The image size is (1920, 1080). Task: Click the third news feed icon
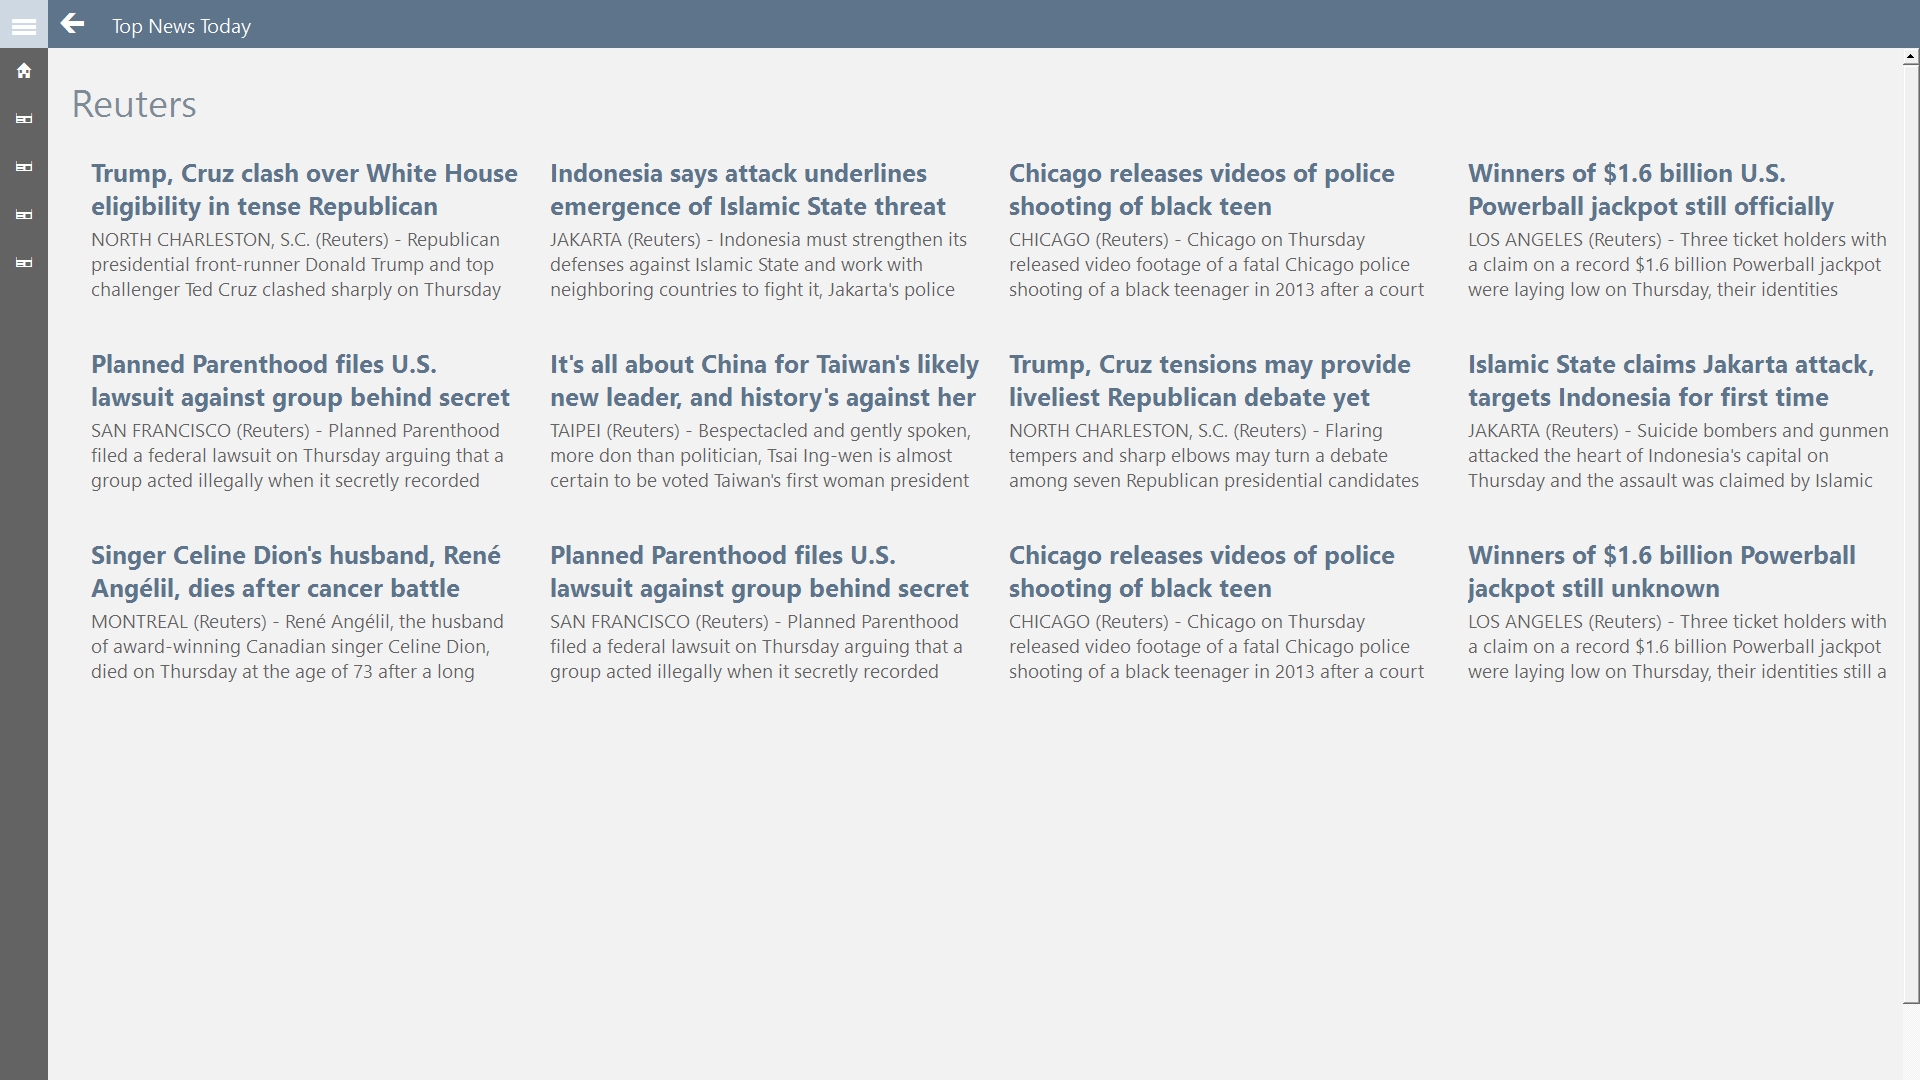point(23,215)
